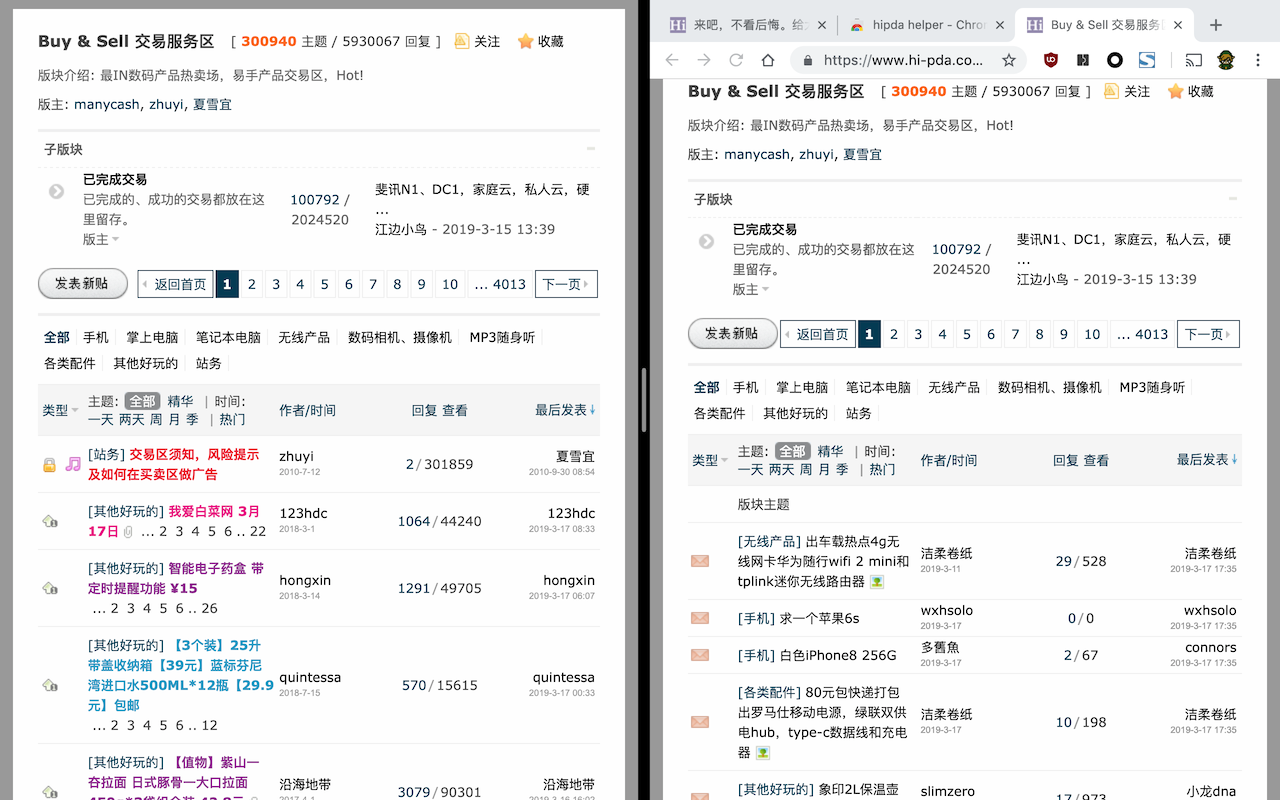
Task: Click the dark bracket extension icon
Action: [x=1083, y=60]
